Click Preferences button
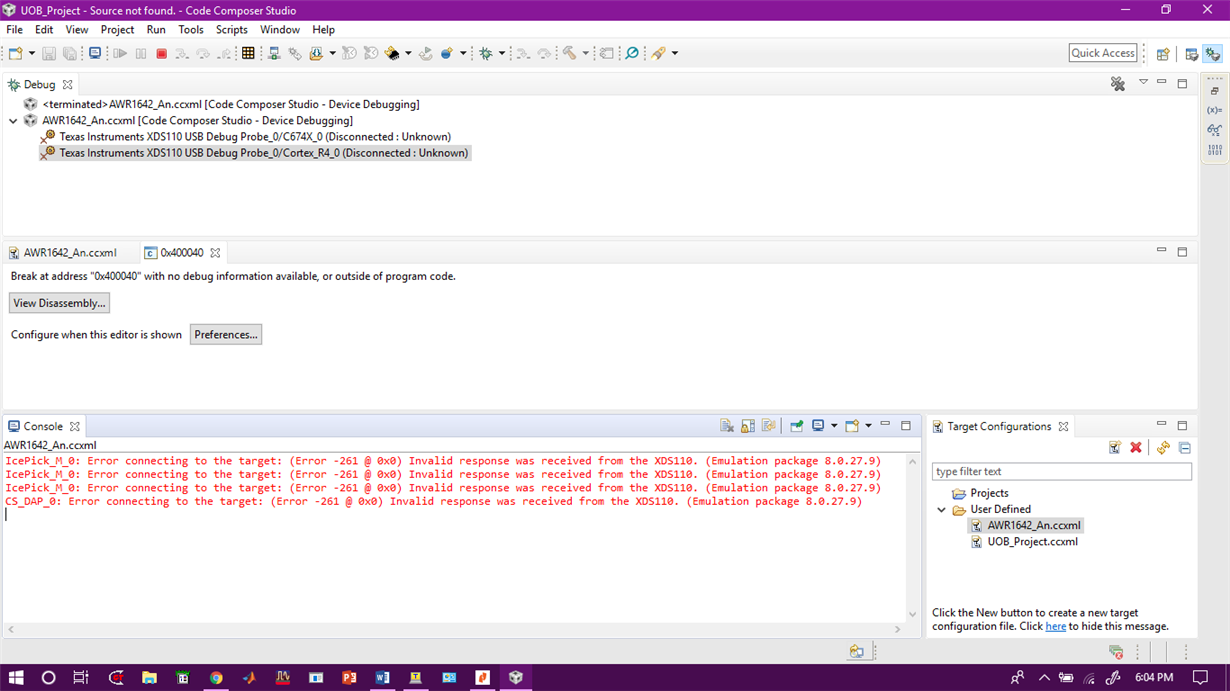 point(226,335)
